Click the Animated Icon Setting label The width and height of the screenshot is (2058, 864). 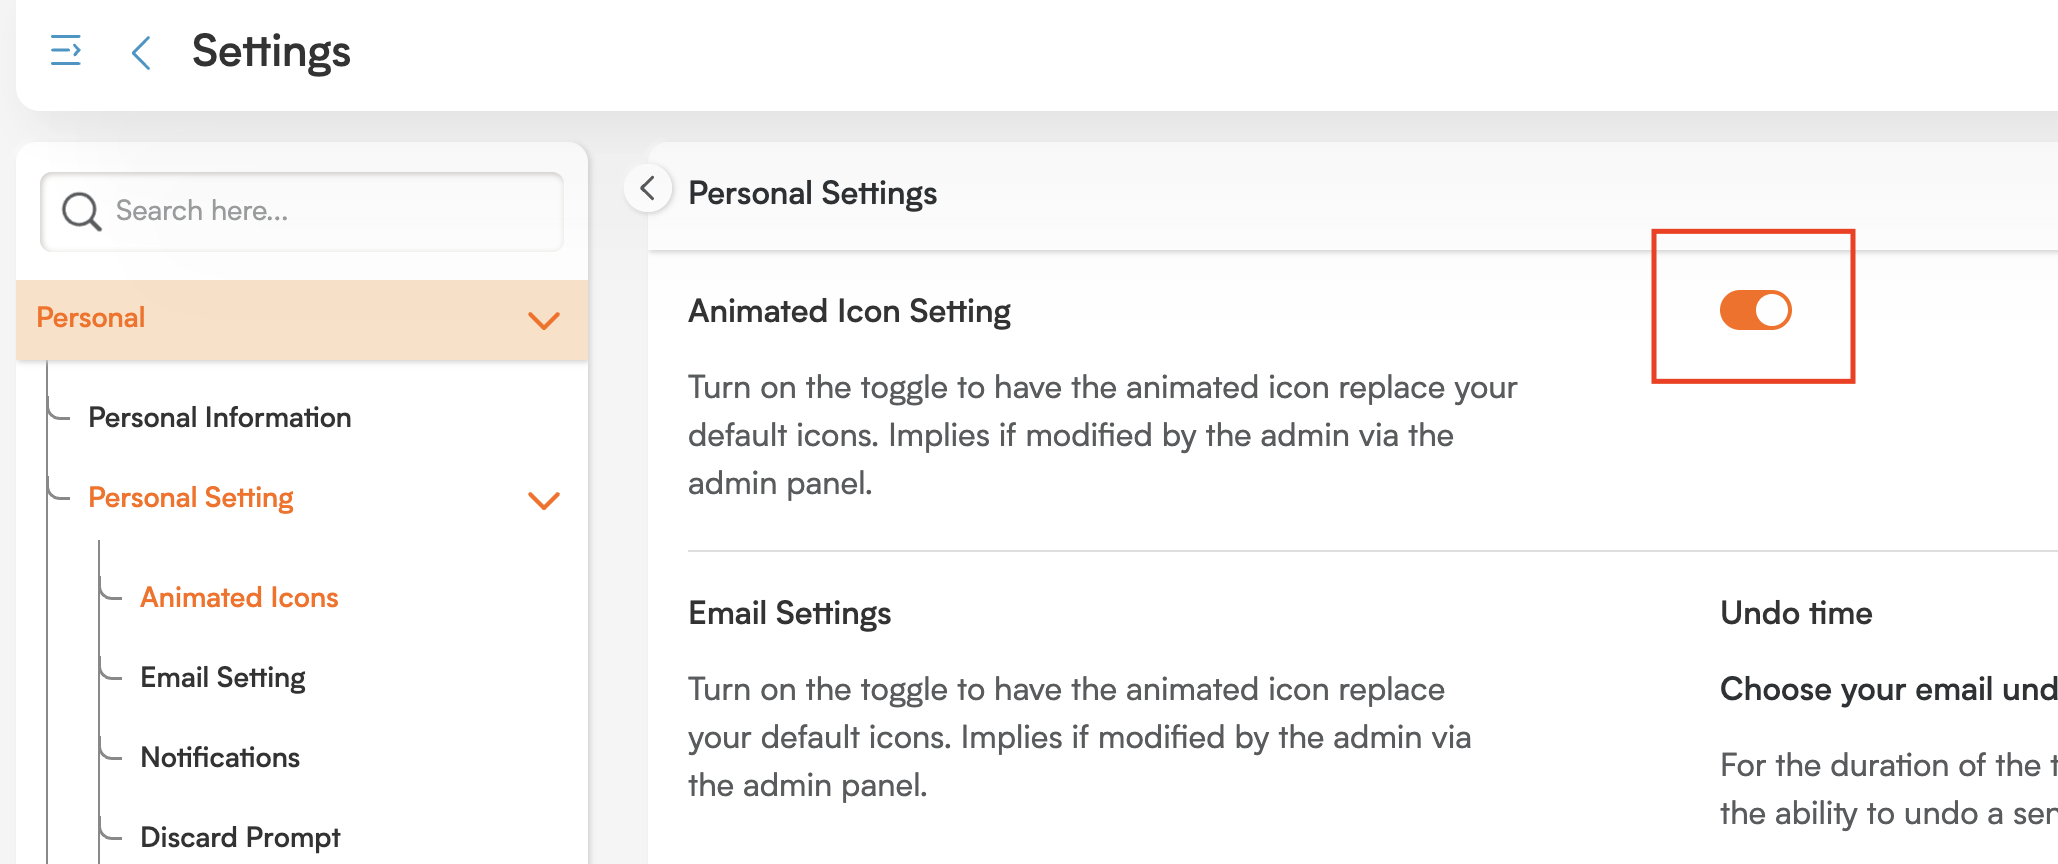point(849,311)
